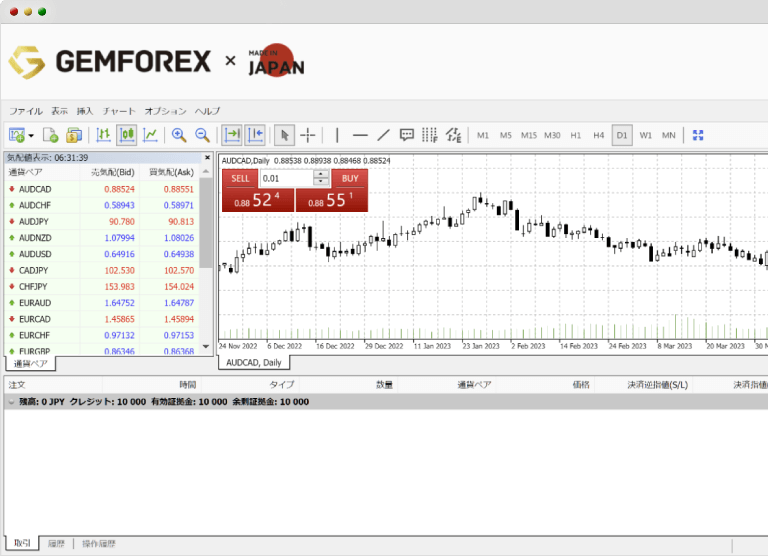The width and height of the screenshot is (768, 556).
Task: Select the EURCAD symbol row
Action: click(102, 319)
